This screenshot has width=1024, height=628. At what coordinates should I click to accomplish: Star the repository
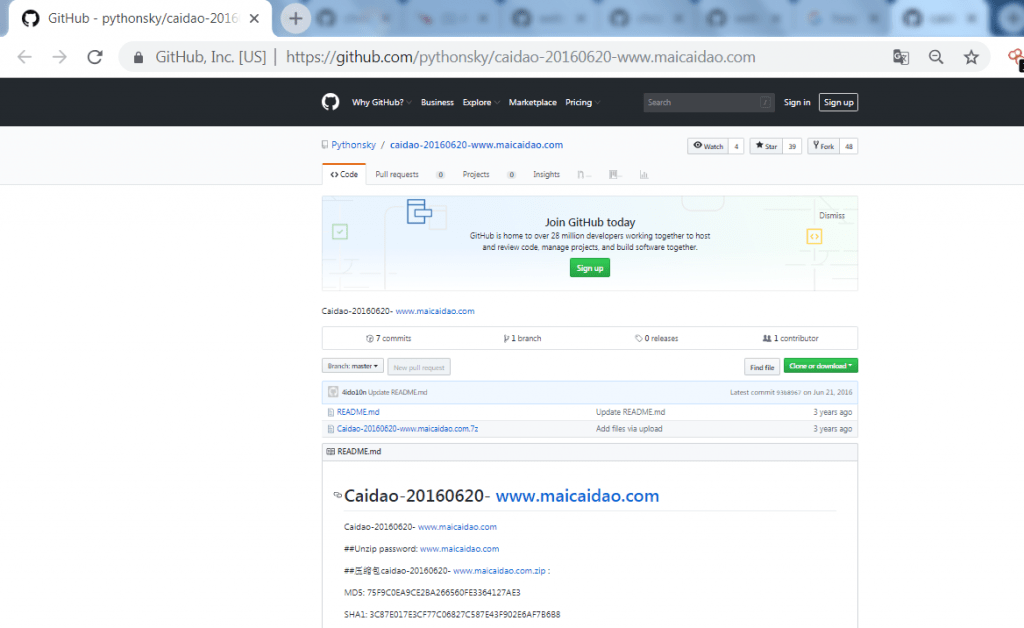coord(766,146)
